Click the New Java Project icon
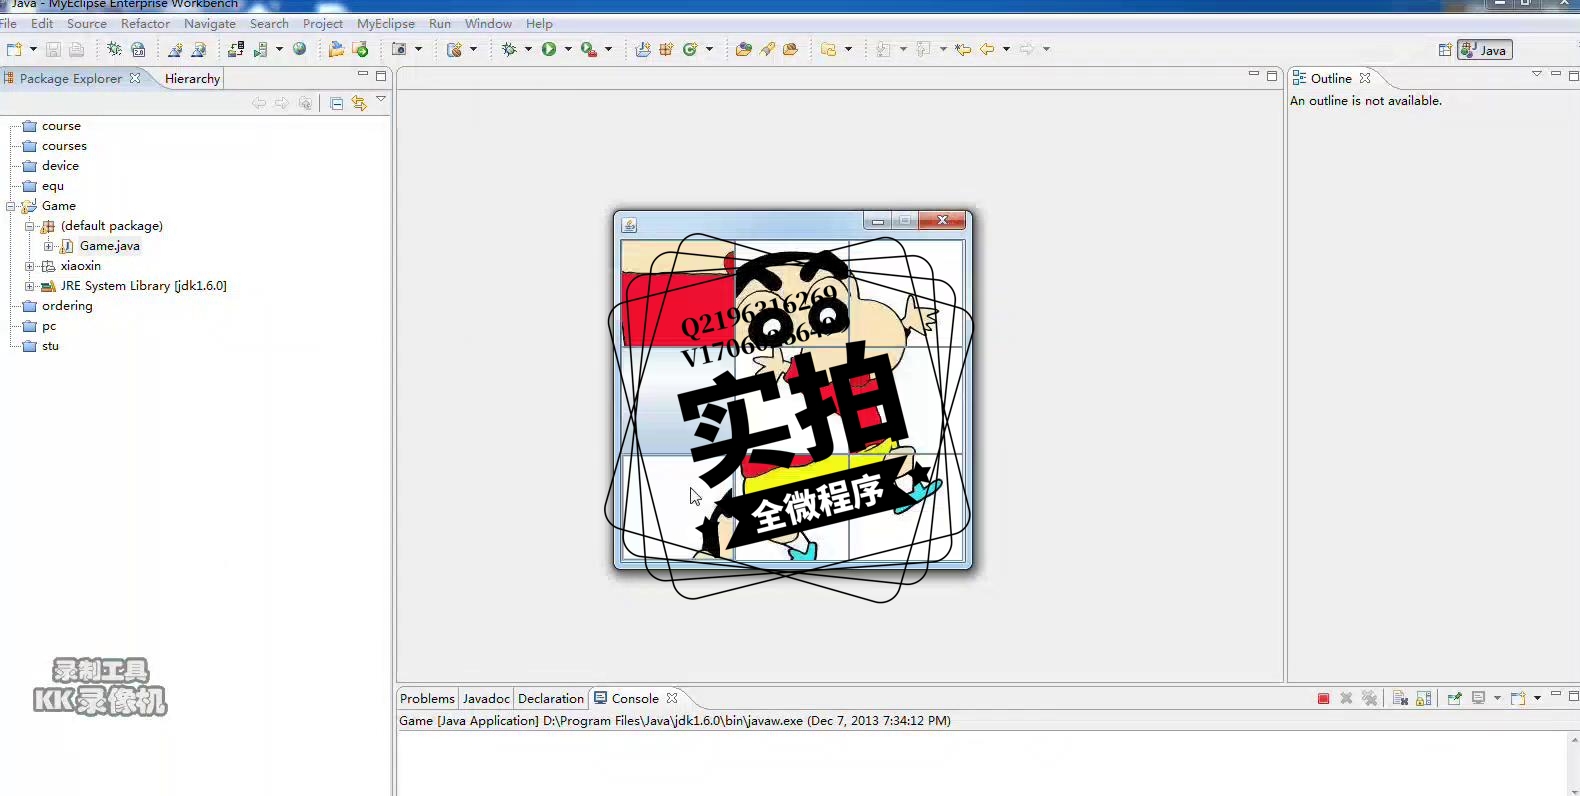Image resolution: width=1580 pixels, height=796 pixels. (642, 49)
